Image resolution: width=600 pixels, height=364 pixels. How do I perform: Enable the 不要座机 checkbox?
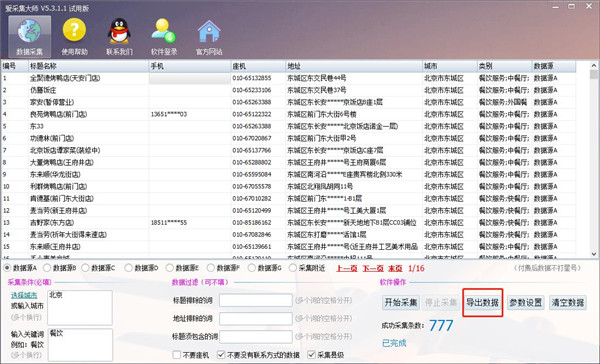pyautogui.click(x=177, y=355)
